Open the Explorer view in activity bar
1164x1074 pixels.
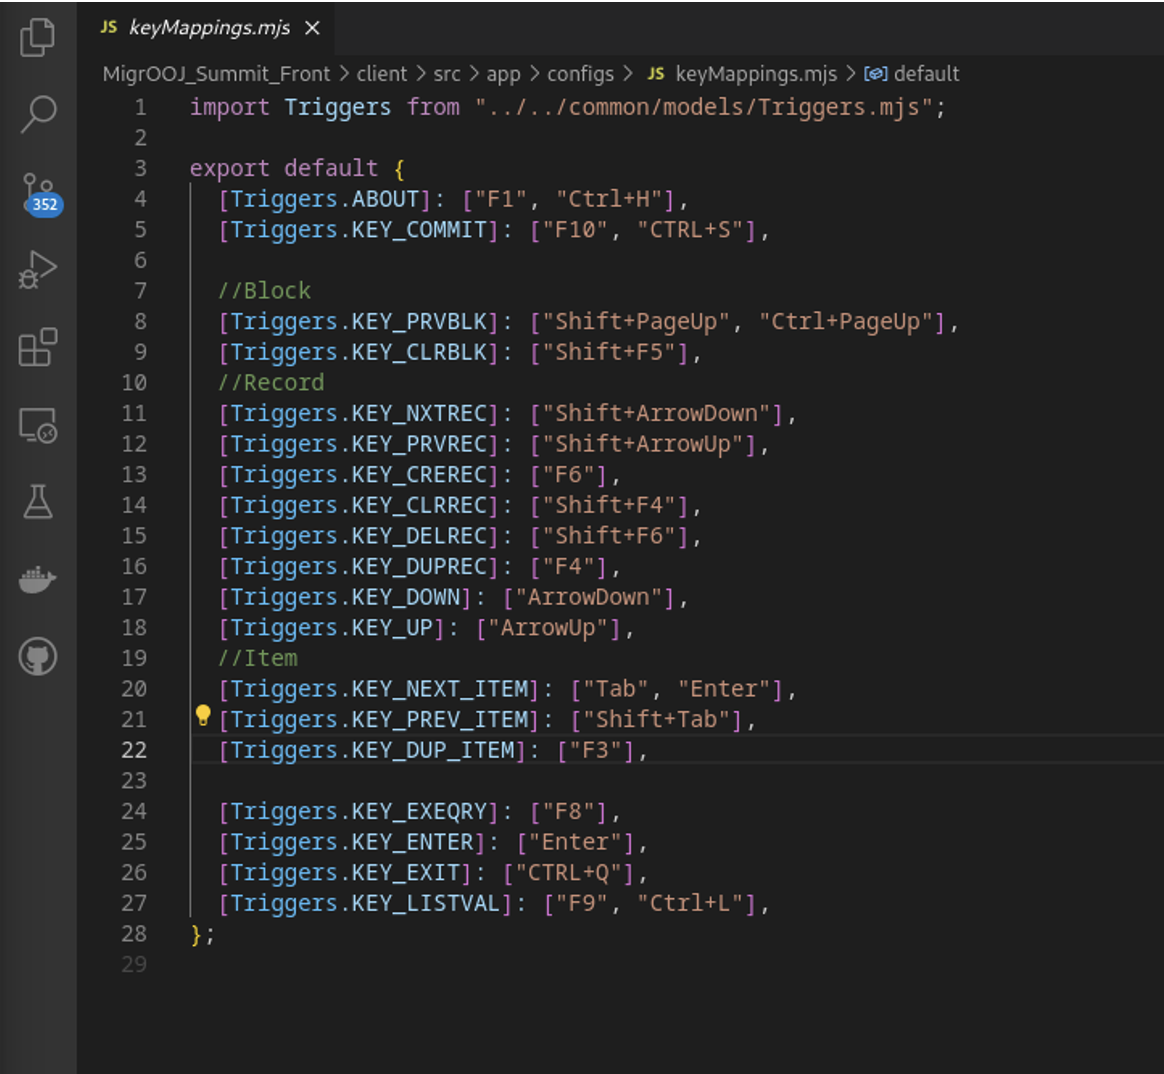[37, 38]
